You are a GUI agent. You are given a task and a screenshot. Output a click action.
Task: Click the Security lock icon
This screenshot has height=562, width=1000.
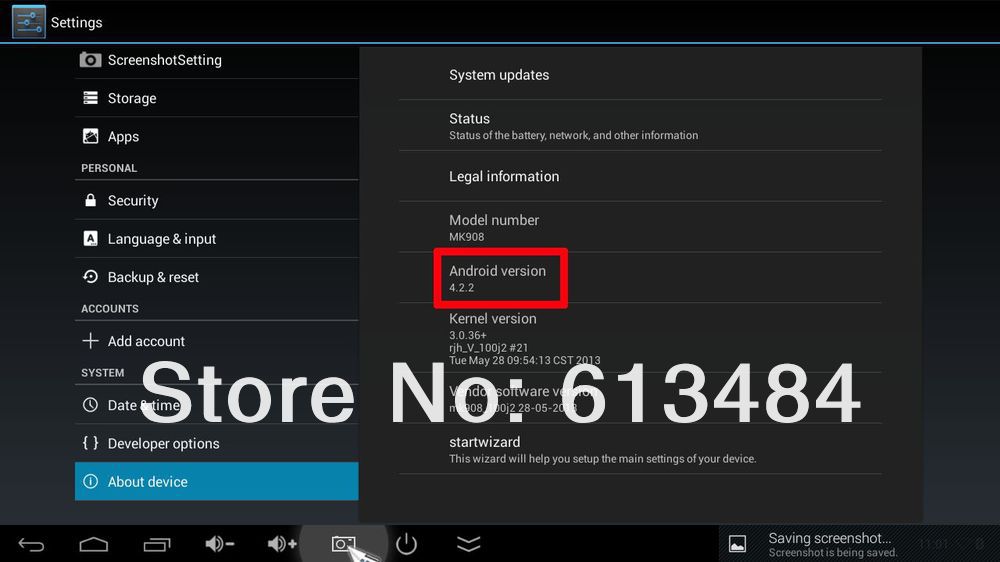pos(91,200)
